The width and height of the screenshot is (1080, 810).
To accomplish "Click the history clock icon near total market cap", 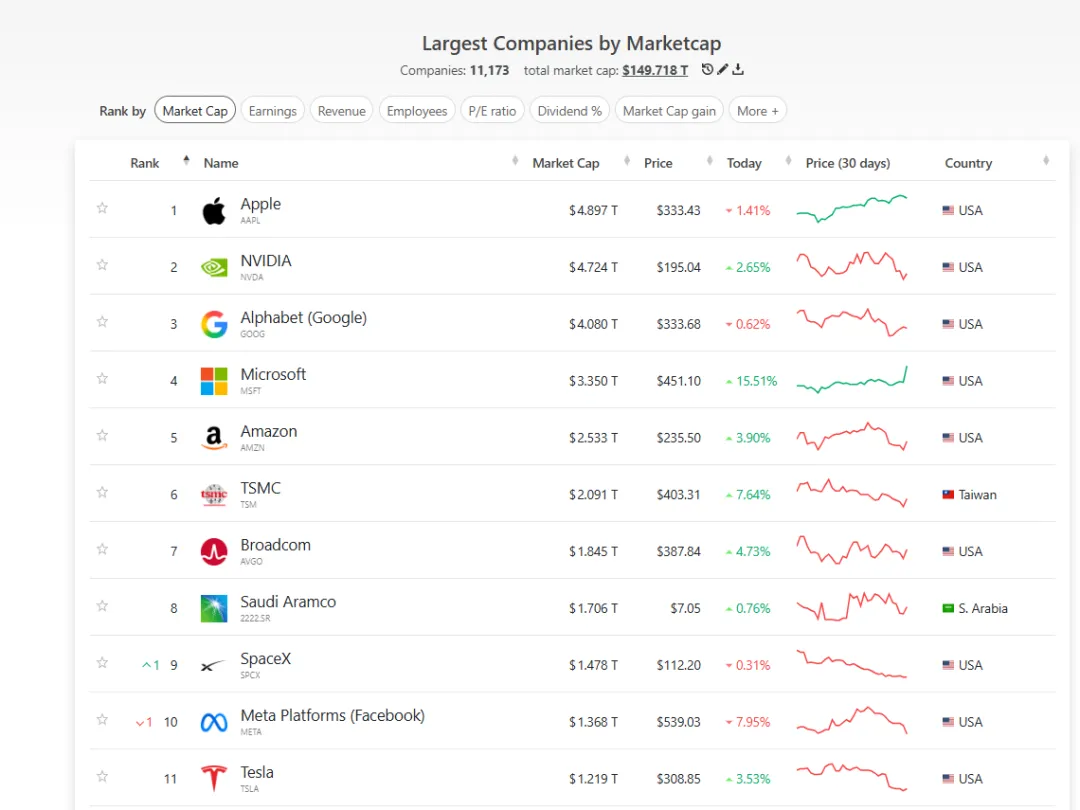I will coord(707,69).
